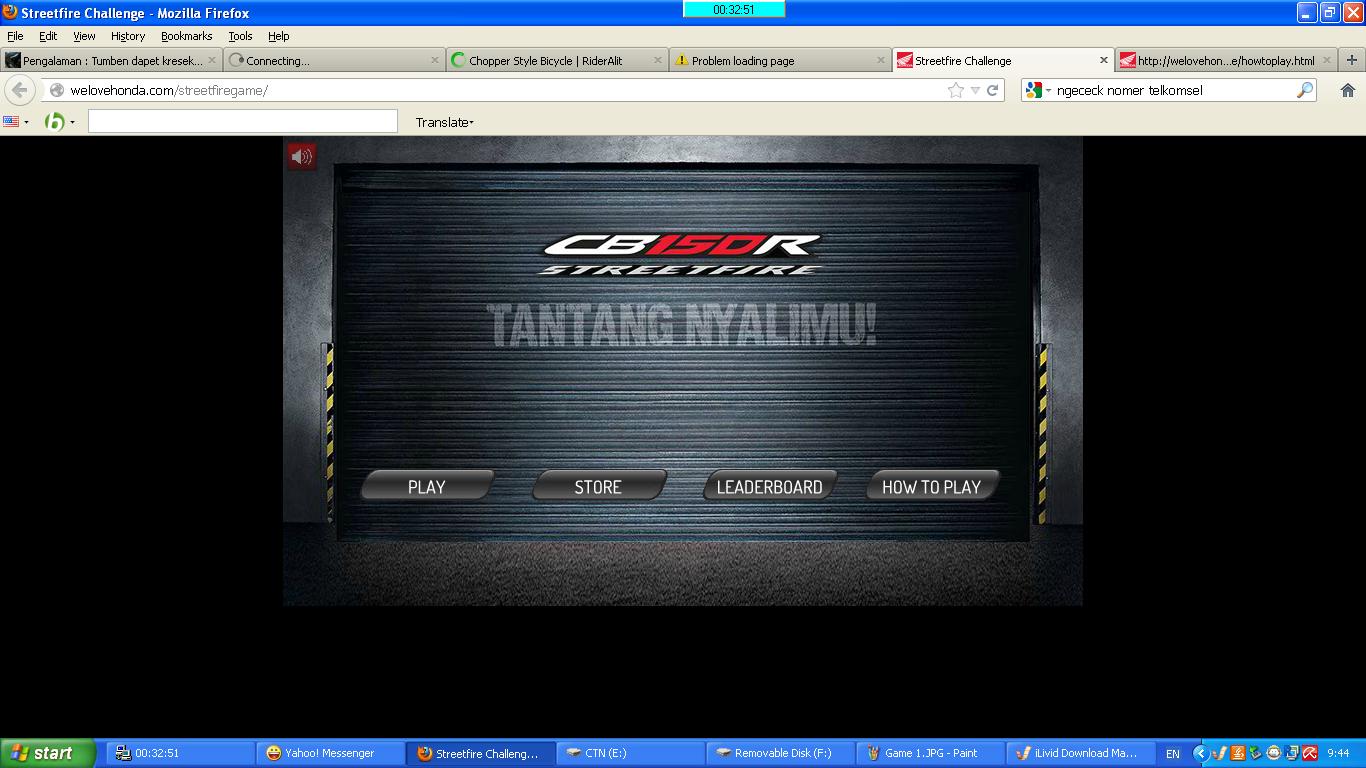Click the browser back arrow button
Image resolution: width=1366 pixels, height=768 pixels.
click(20, 90)
